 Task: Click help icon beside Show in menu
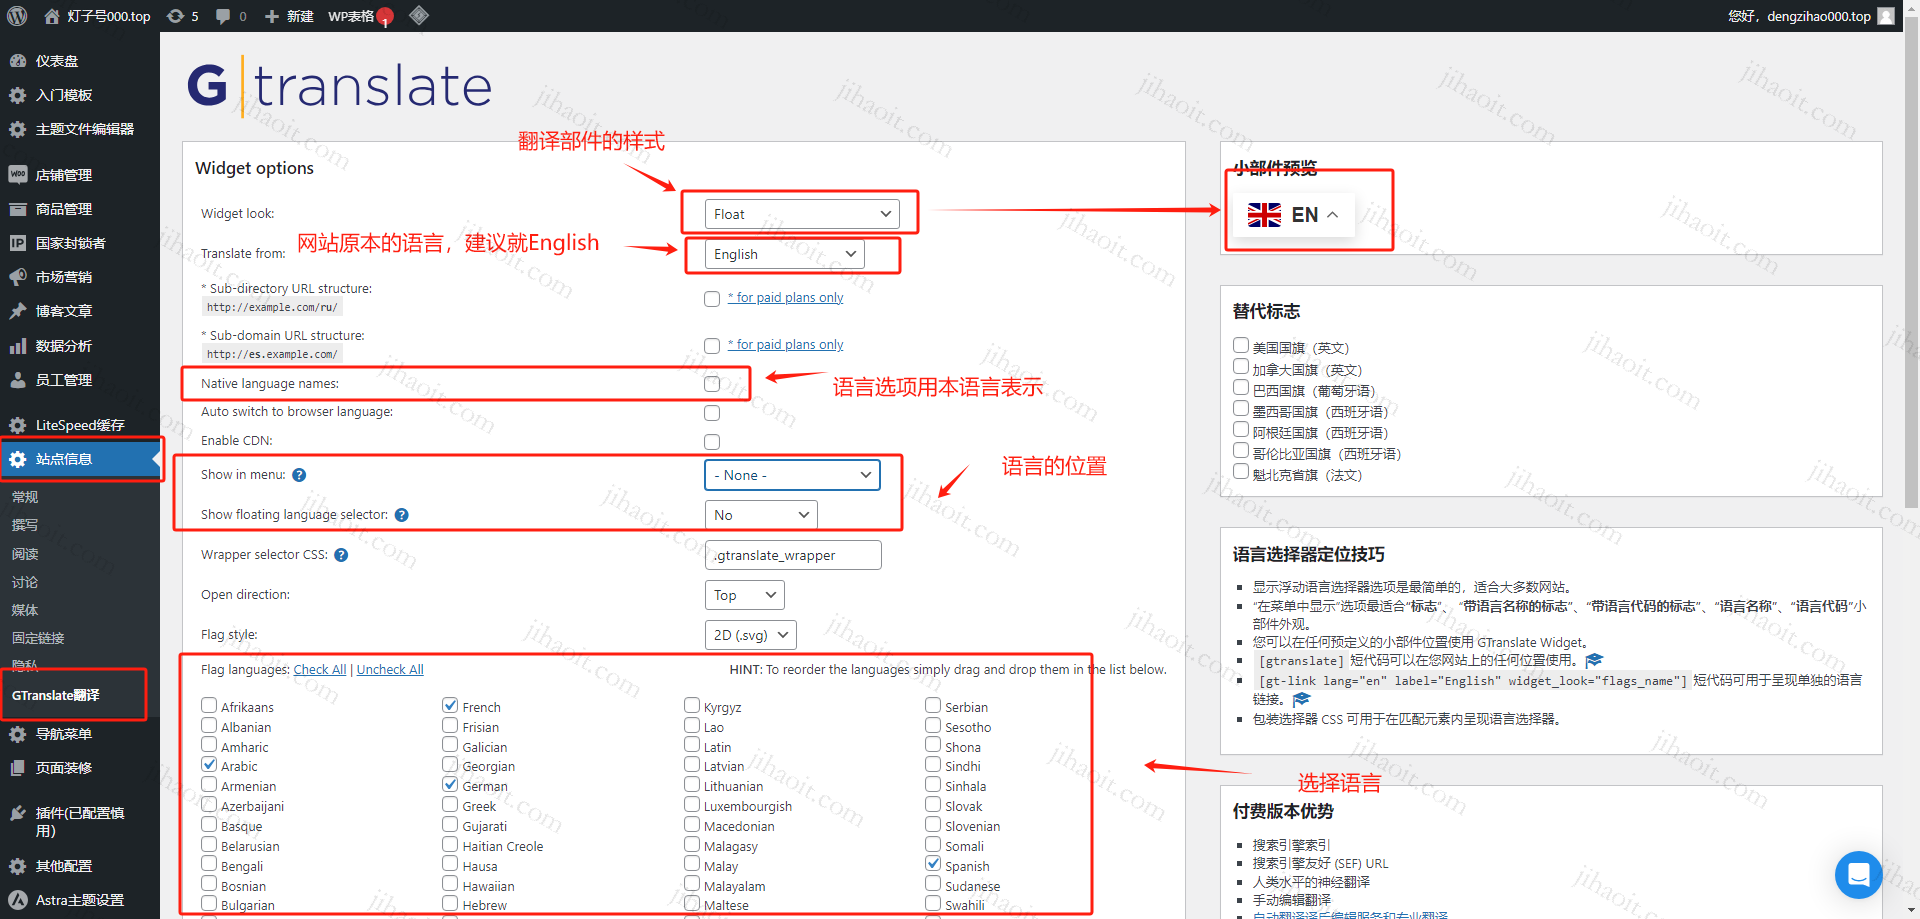[299, 475]
